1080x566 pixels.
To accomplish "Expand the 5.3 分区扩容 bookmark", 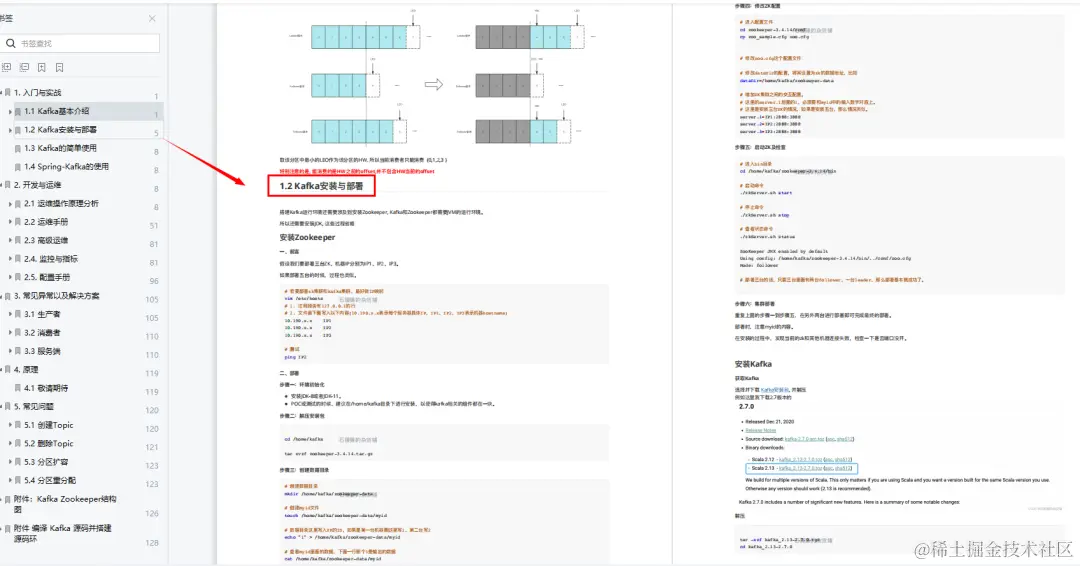I will [x=10, y=462].
